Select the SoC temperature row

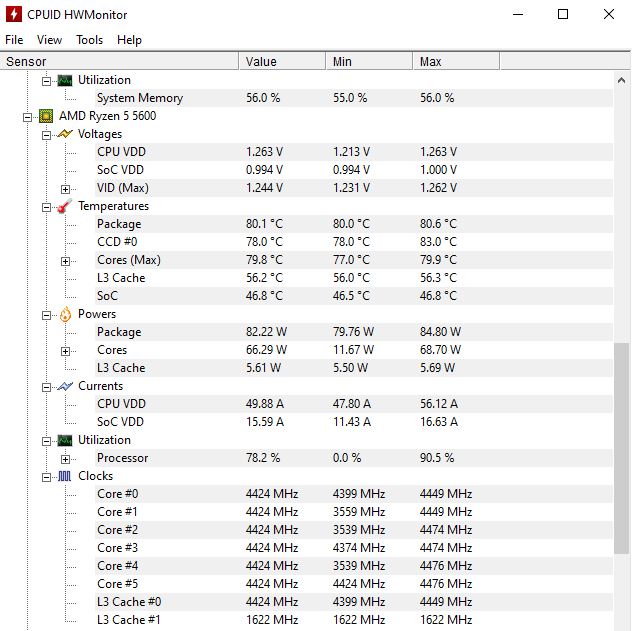354,296
